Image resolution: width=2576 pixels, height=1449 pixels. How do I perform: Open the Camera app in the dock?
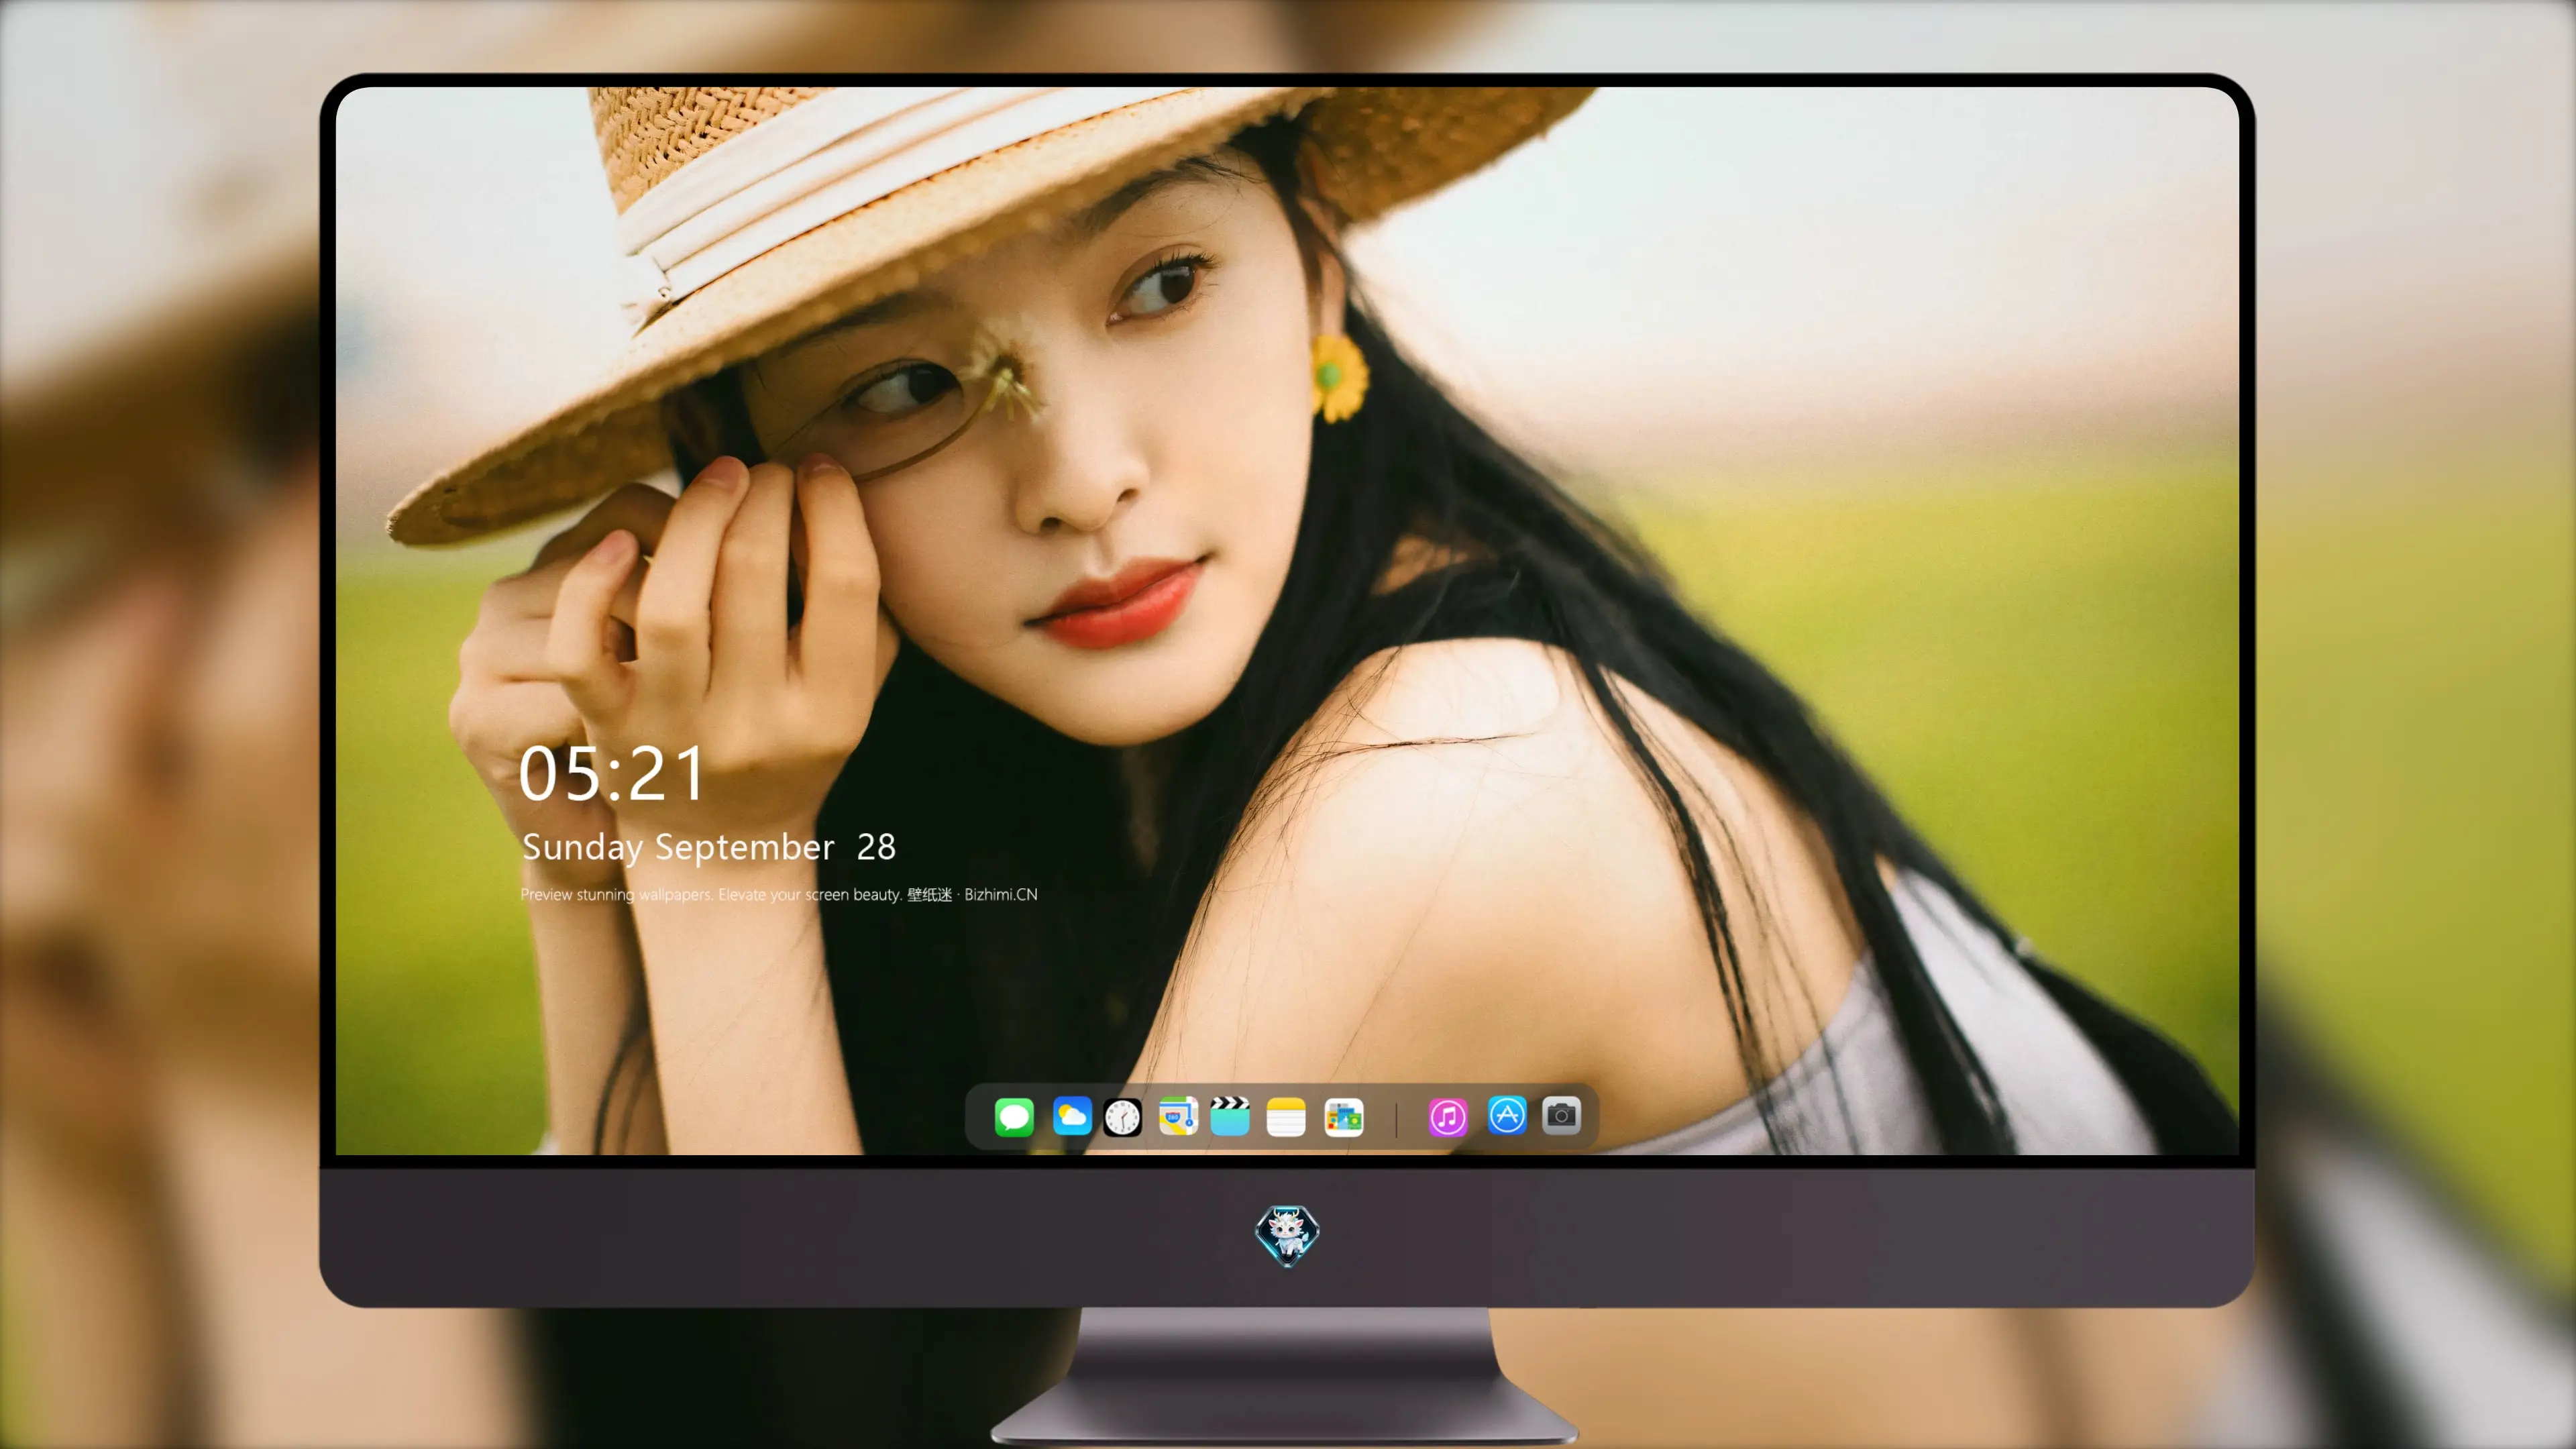[1561, 1116]
